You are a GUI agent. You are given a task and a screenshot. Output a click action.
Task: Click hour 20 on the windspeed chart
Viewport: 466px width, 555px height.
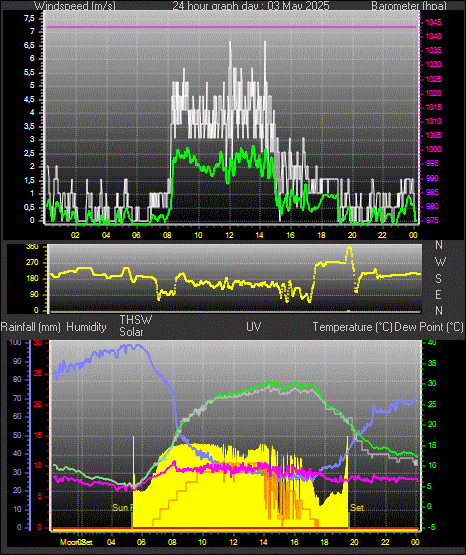pos(352,235)
